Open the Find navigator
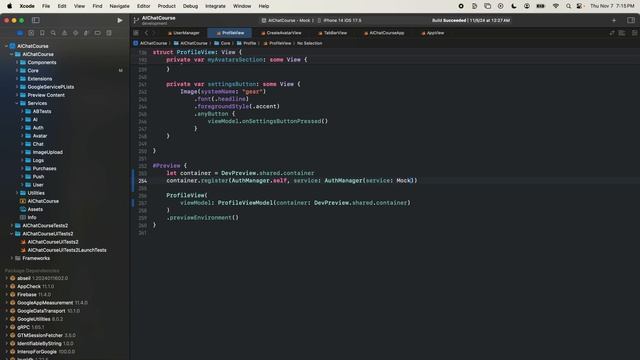640x360 pixels. pyautogui.click(x=53, y=33)
